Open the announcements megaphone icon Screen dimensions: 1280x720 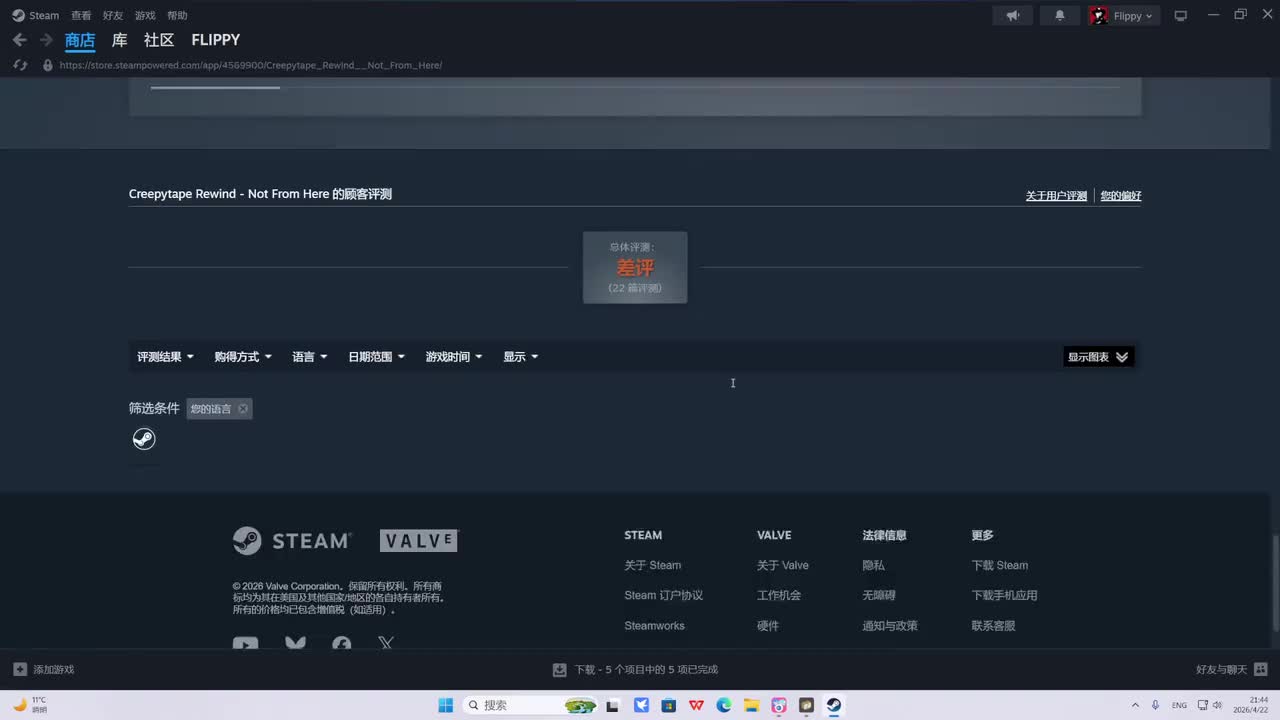click(x=1013, y=15)
